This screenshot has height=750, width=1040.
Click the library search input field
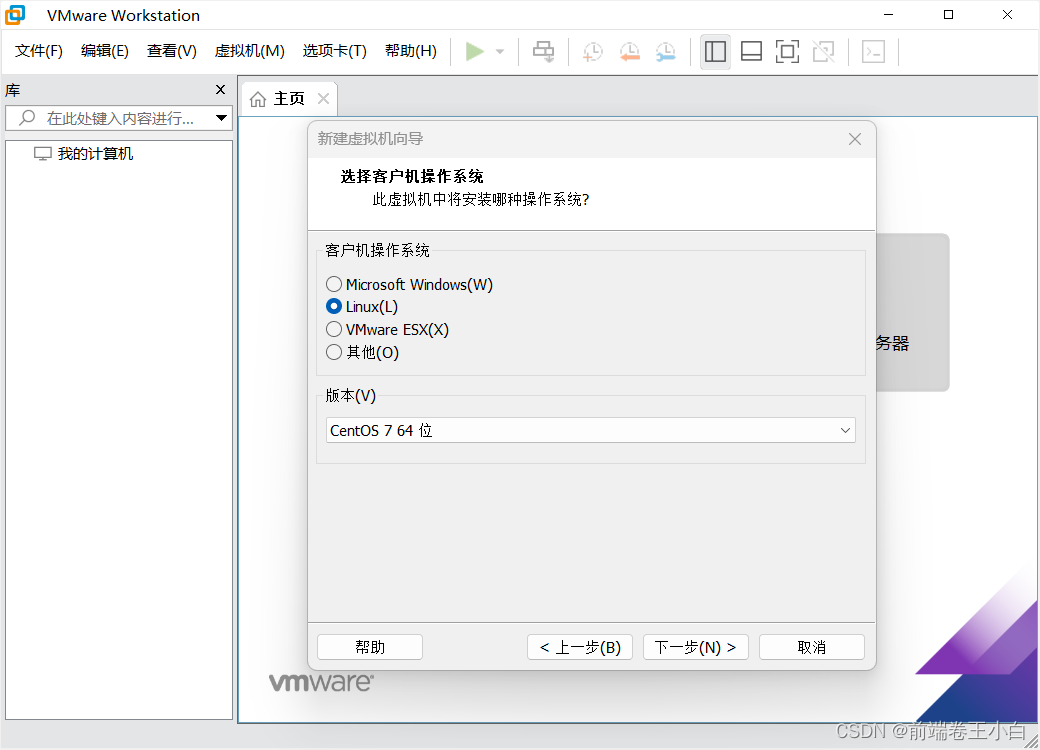(119, 118)
